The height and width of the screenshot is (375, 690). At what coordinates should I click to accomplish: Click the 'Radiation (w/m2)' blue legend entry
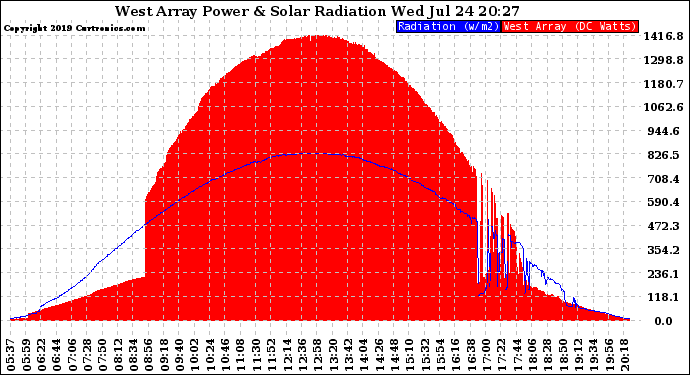pyautogui.click(x=448, y=26)
